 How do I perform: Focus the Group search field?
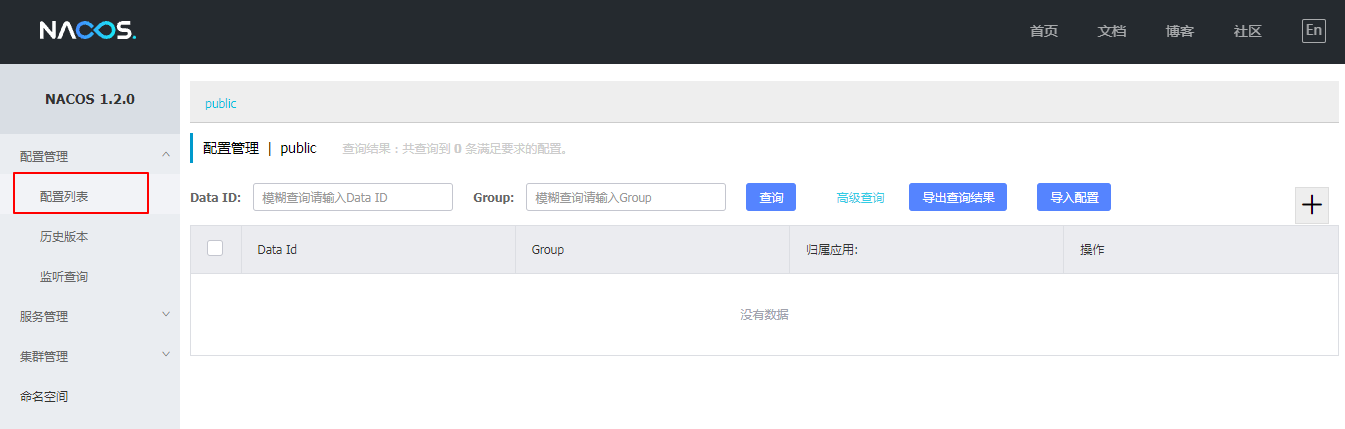(x=625, y=197)
